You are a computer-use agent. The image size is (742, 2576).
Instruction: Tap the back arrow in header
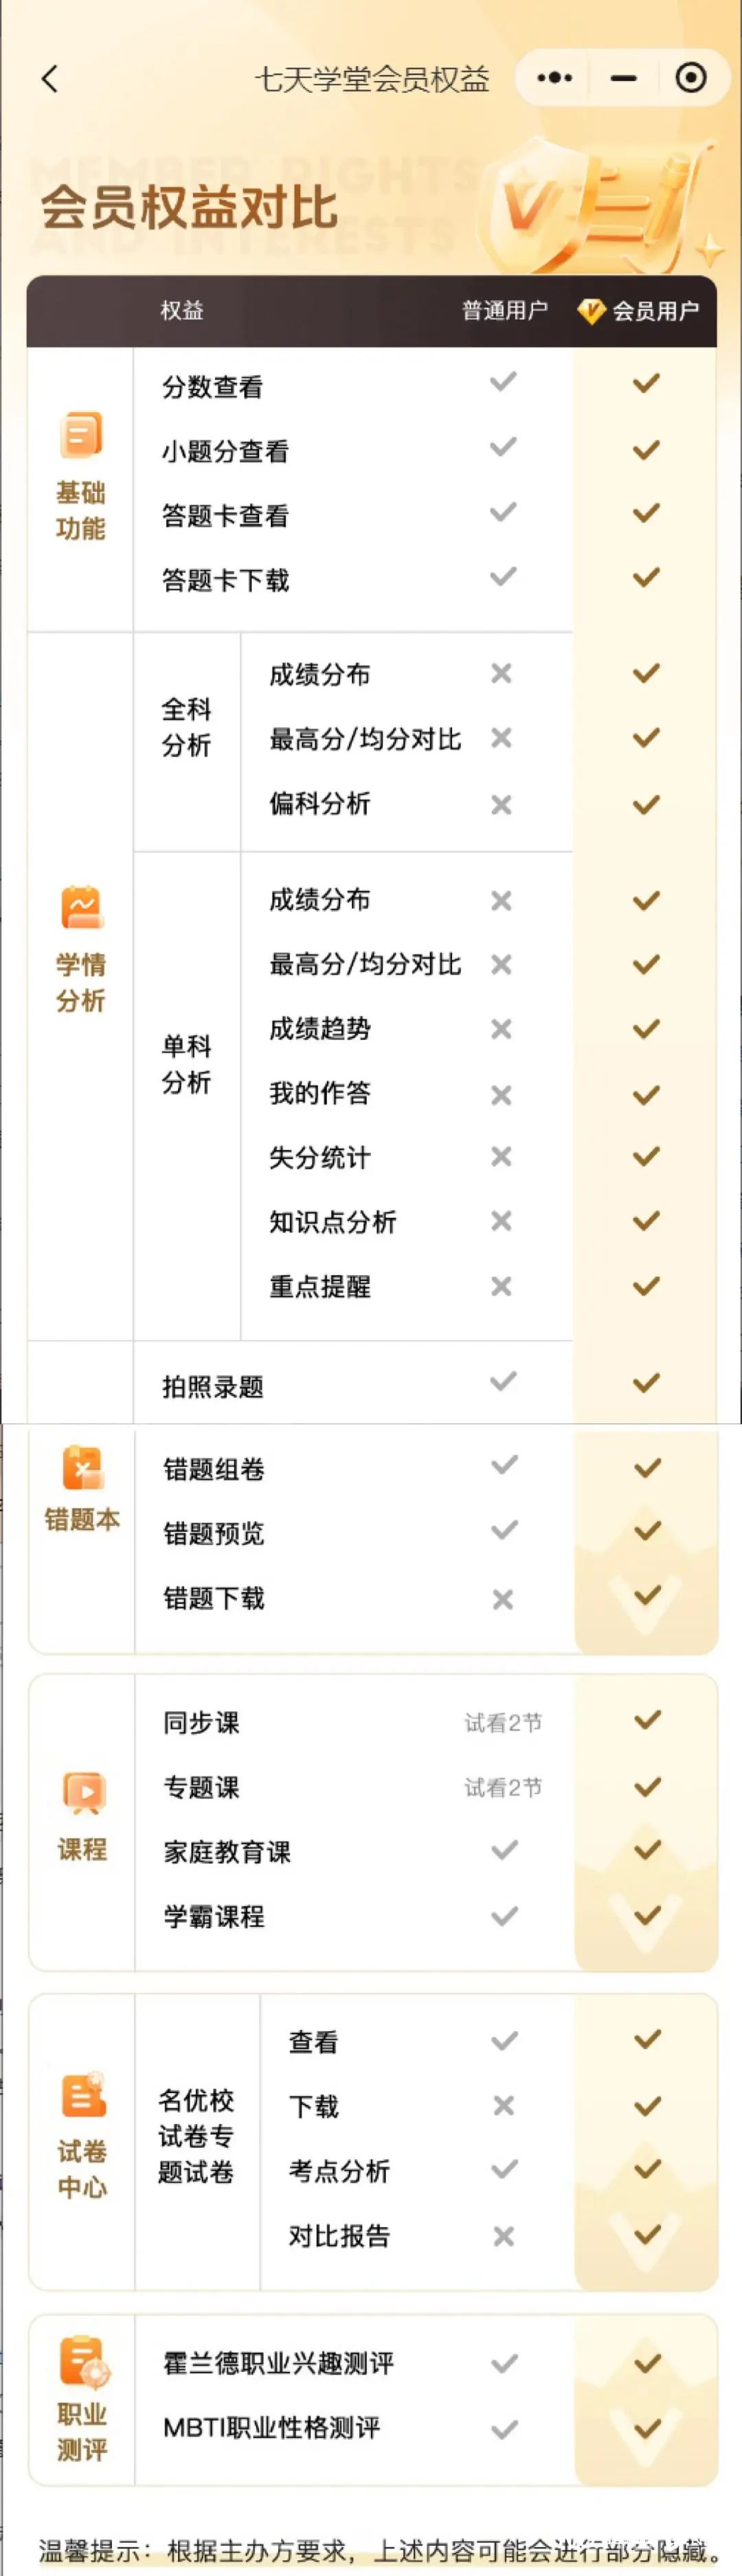coord(50,79)
